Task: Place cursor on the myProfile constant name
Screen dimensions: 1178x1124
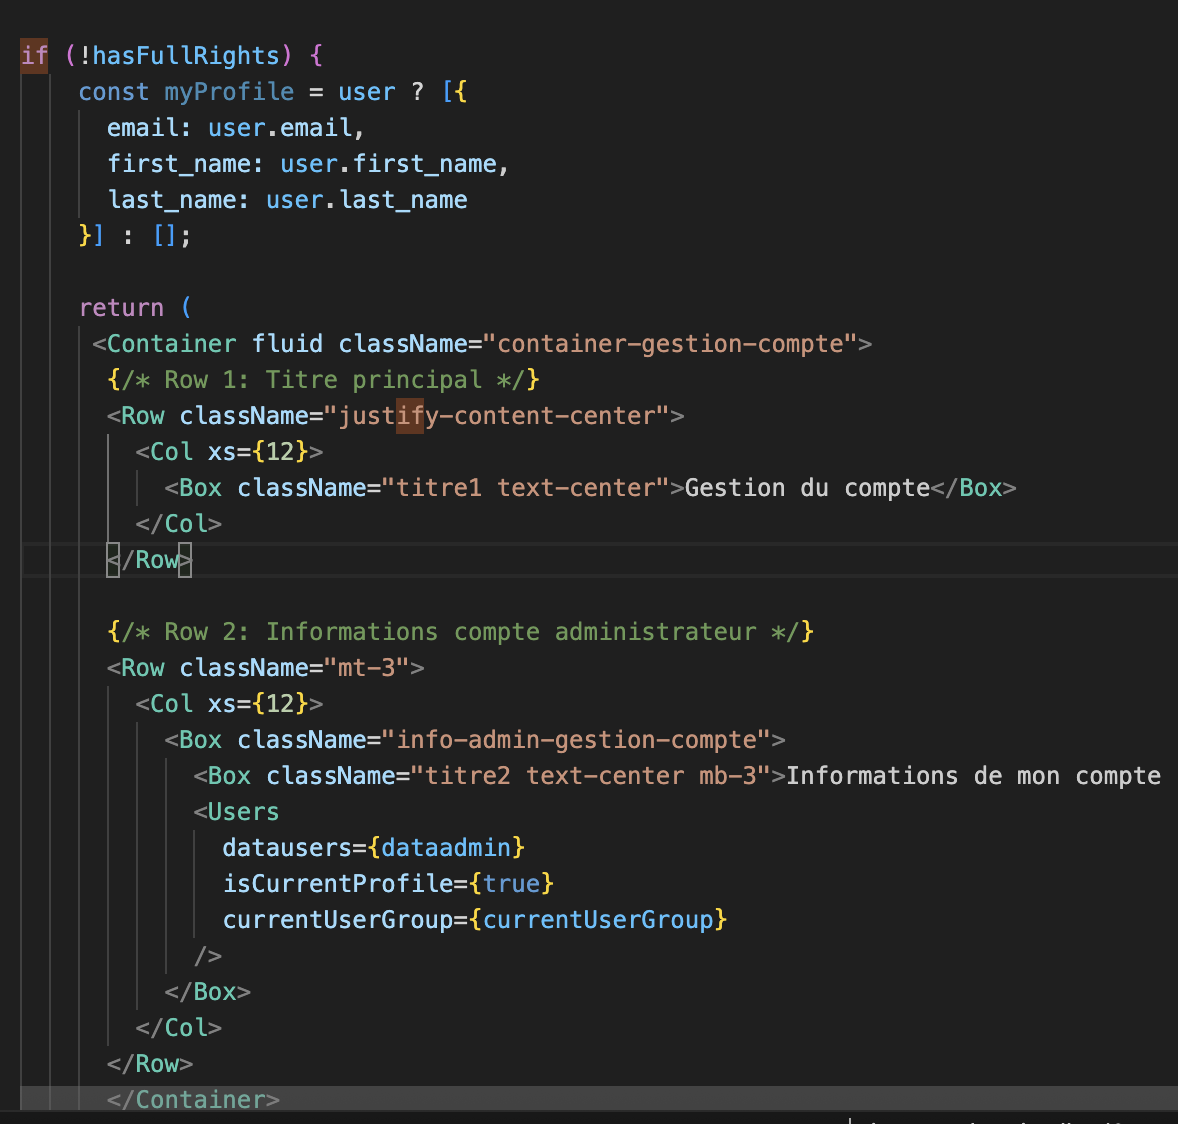Action: coord(229,92)
